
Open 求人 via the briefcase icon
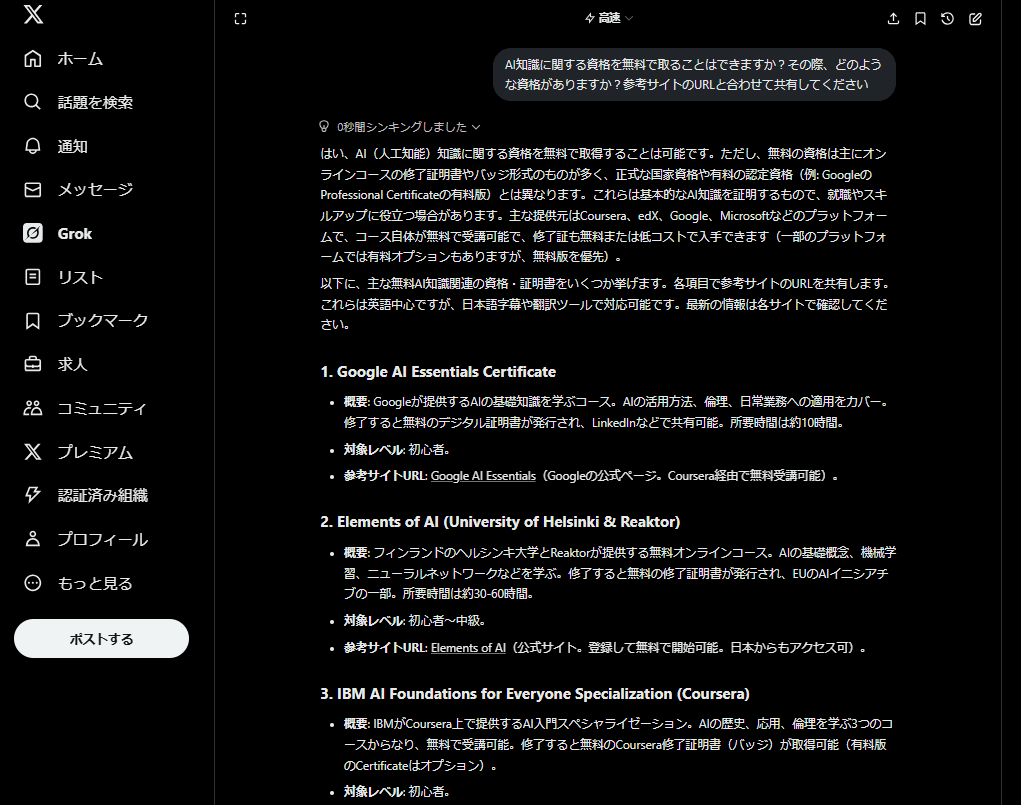coord(33,364)
